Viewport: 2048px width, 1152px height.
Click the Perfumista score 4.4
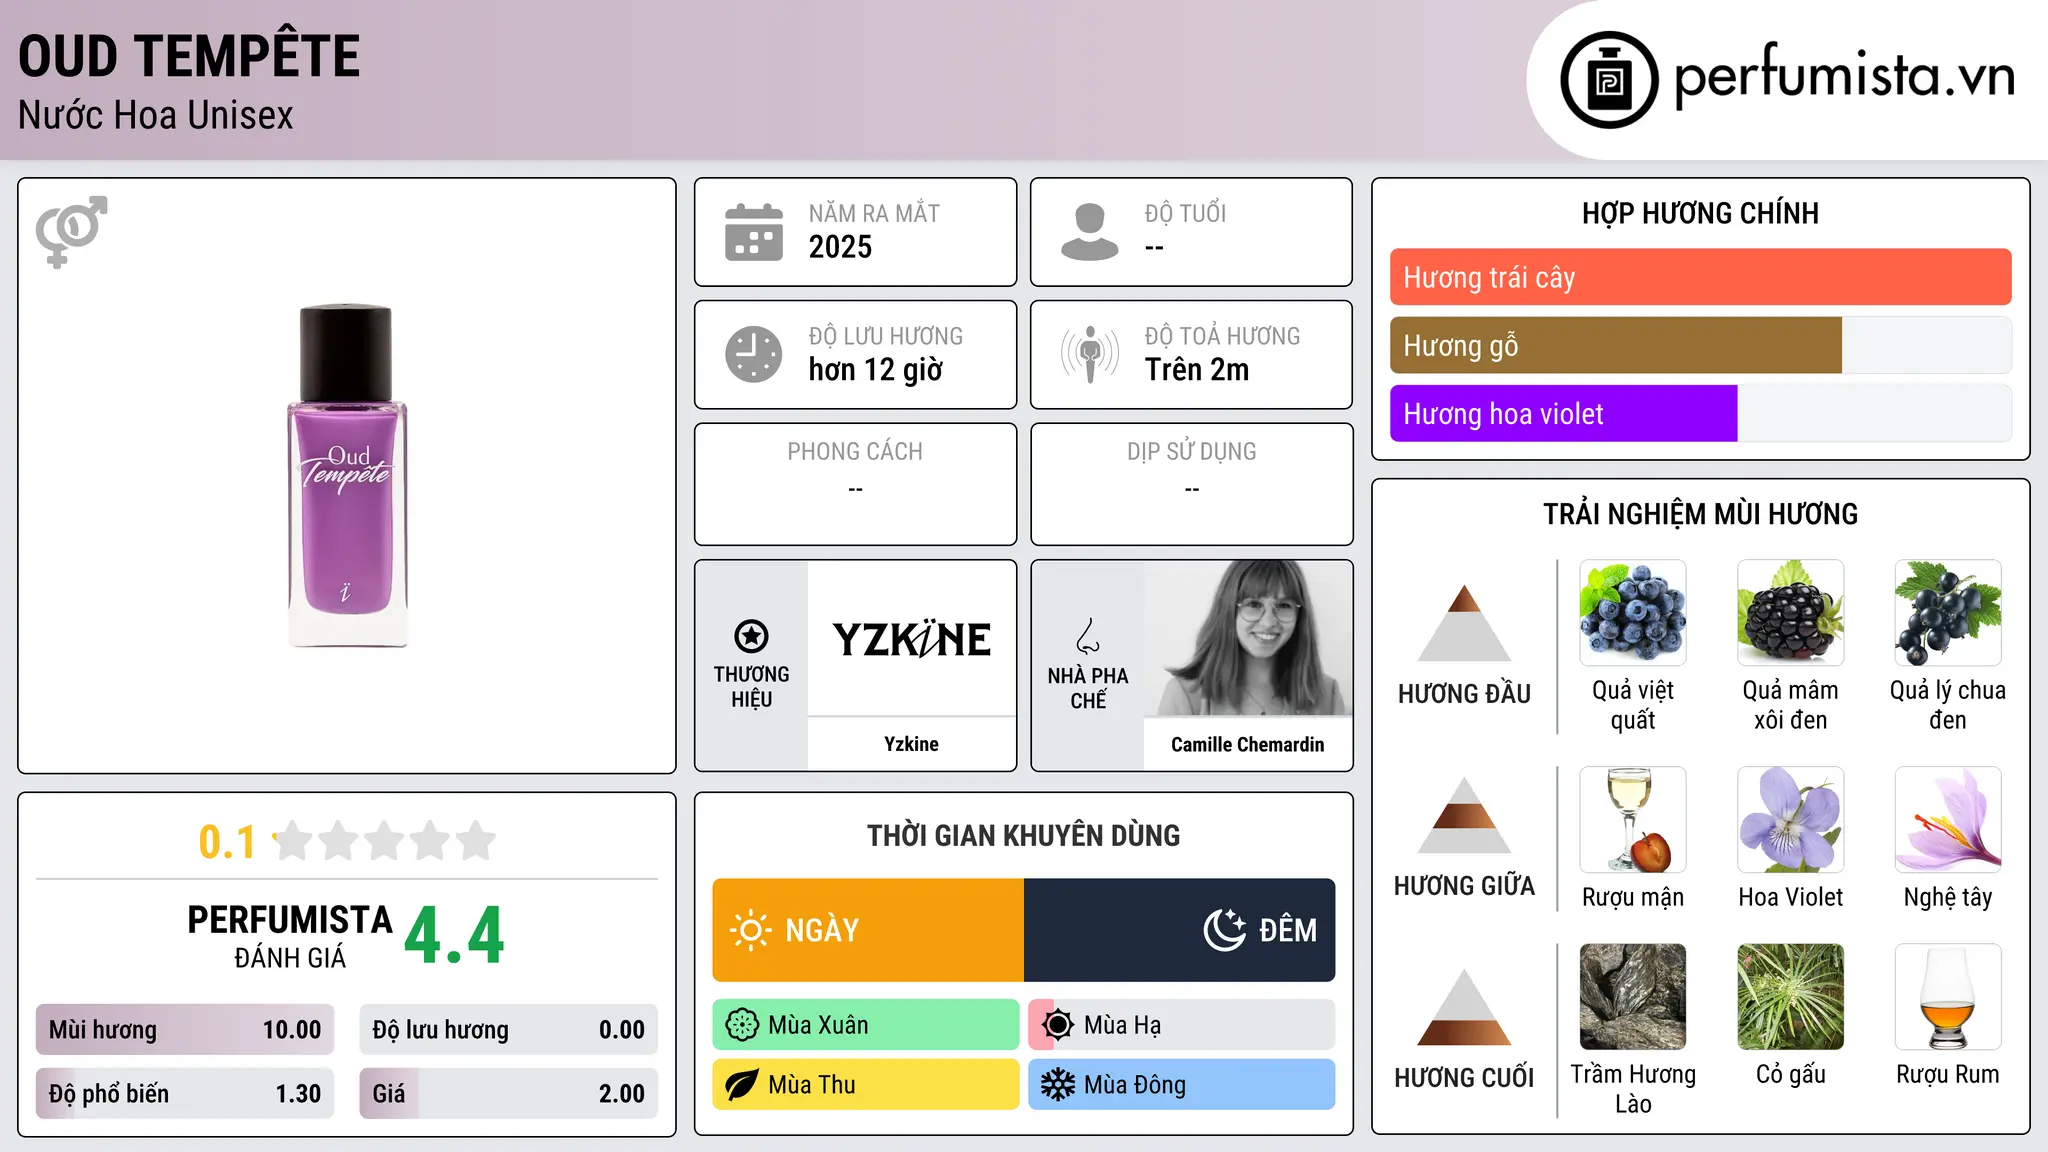[x=454, y=936]
